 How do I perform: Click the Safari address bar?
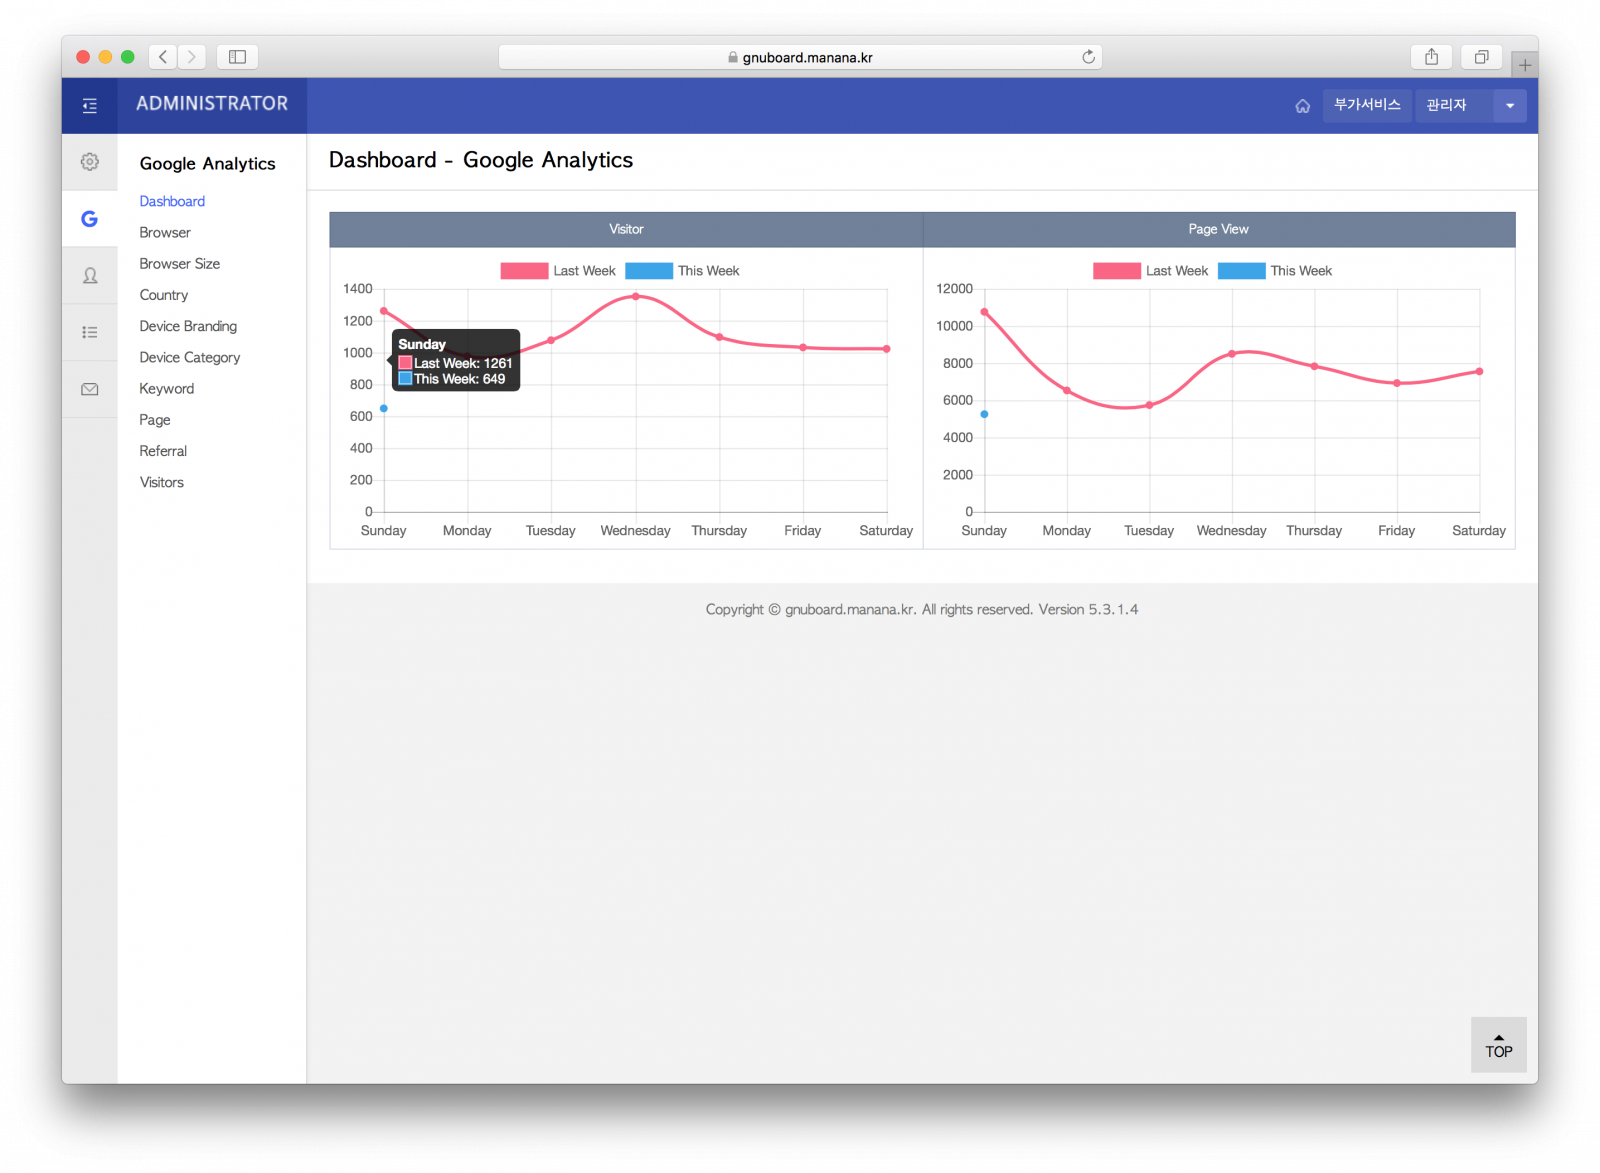point(800,57)
